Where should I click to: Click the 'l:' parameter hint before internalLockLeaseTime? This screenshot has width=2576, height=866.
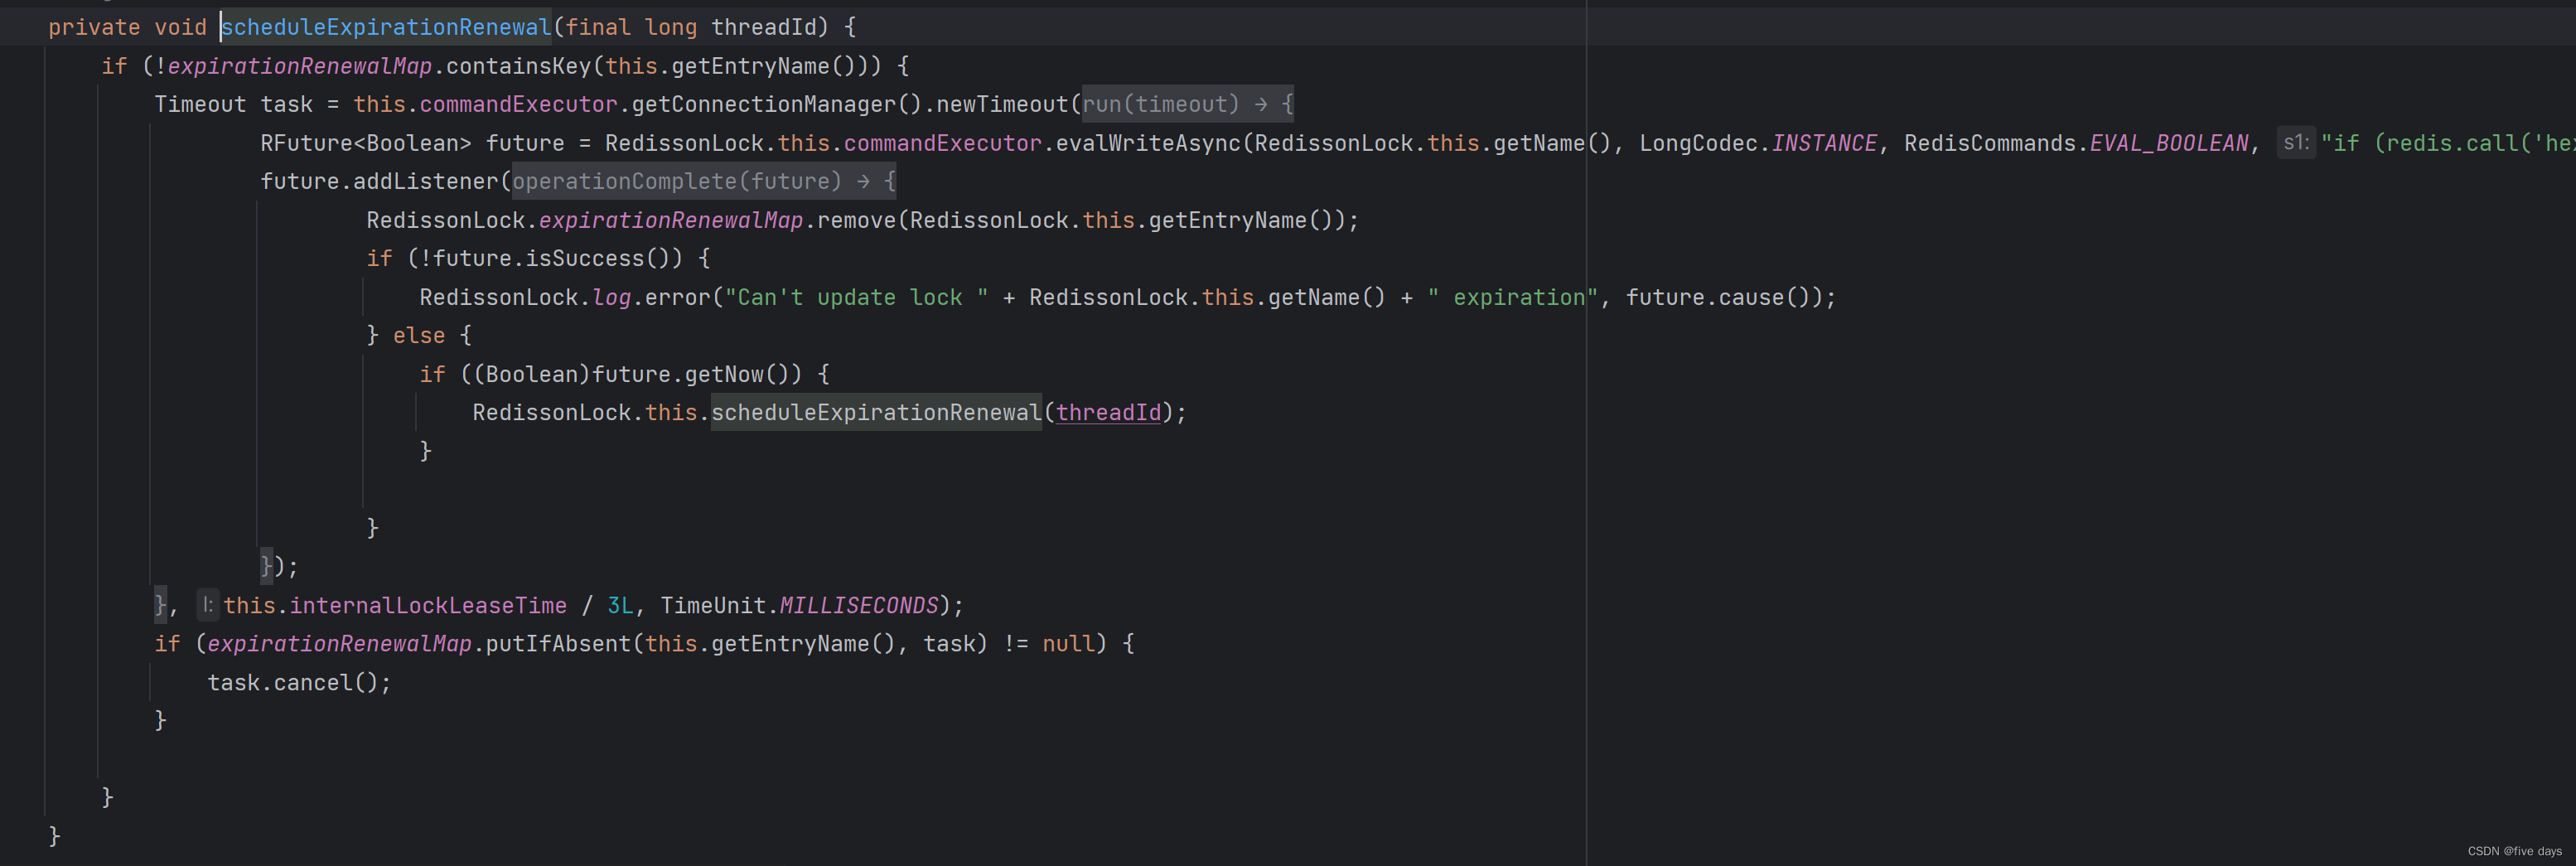[207, 605]
